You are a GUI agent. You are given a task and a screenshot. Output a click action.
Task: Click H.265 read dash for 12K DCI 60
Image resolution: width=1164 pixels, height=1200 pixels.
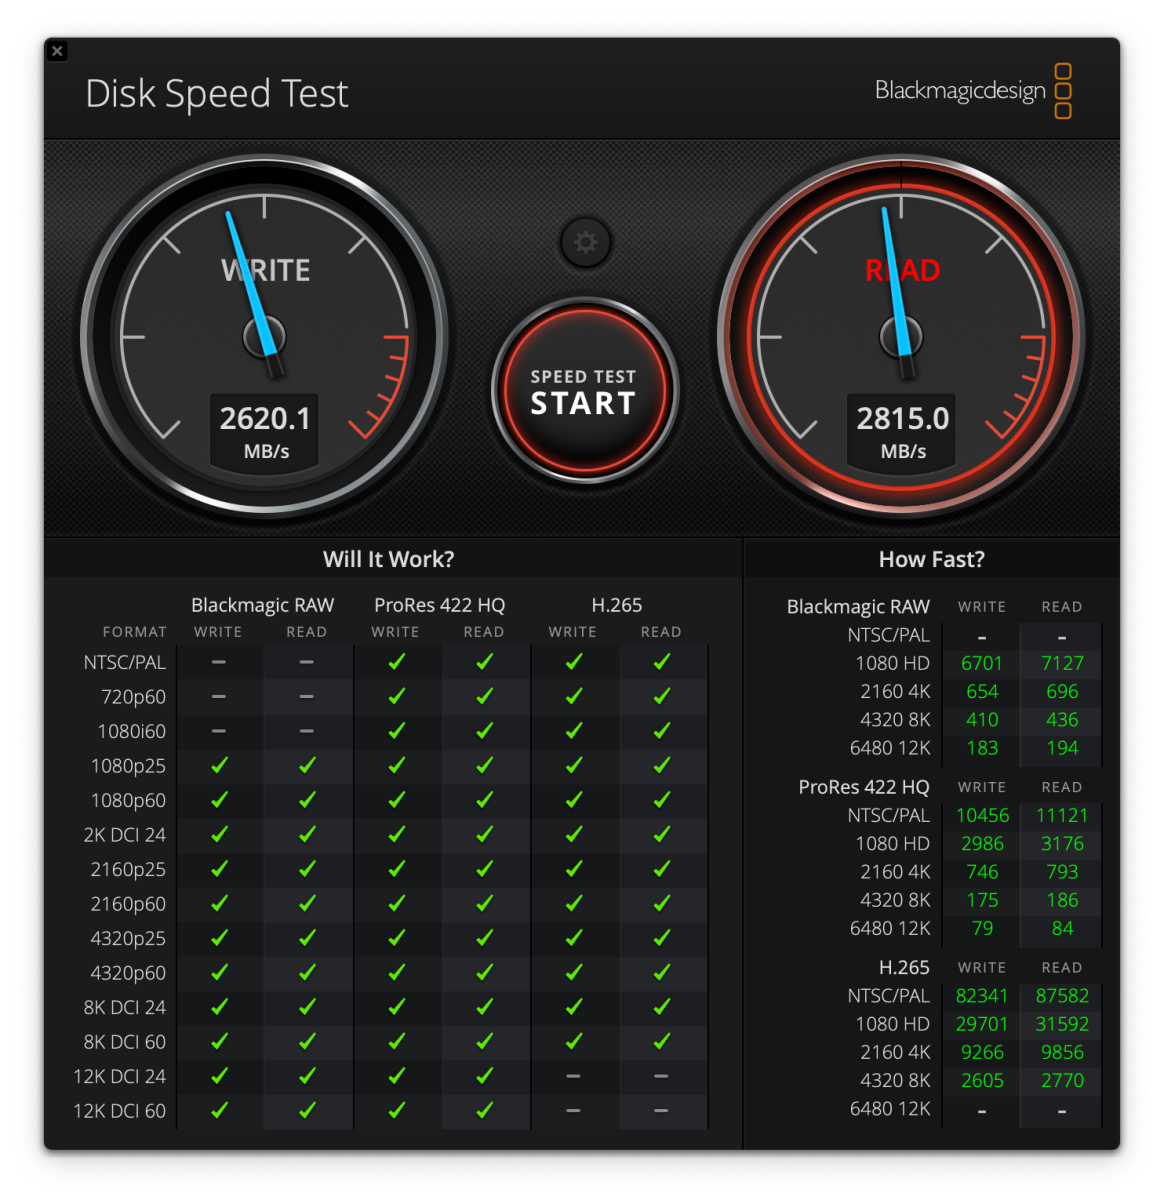(662, 1111)
